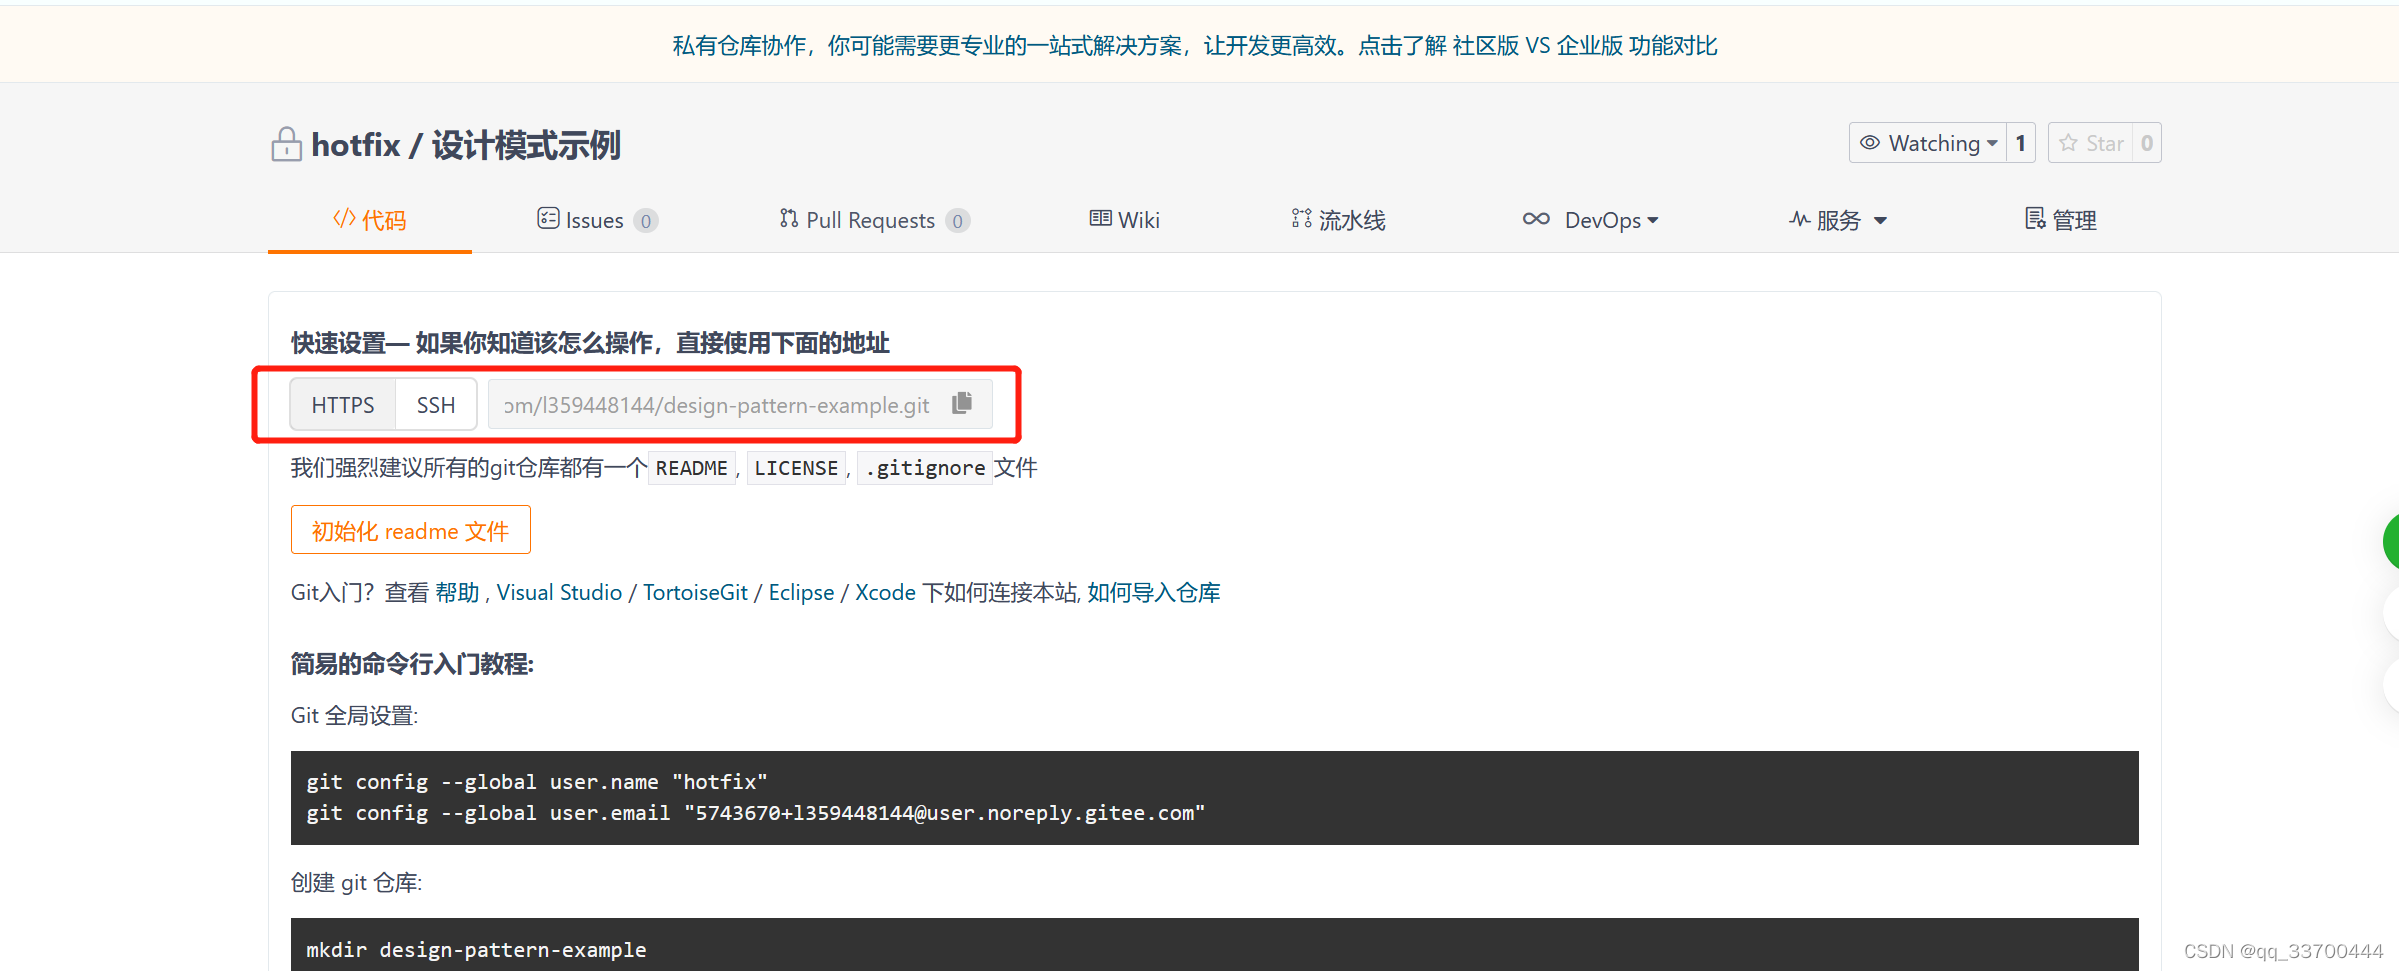Switch to the 代码 tab

370,220
